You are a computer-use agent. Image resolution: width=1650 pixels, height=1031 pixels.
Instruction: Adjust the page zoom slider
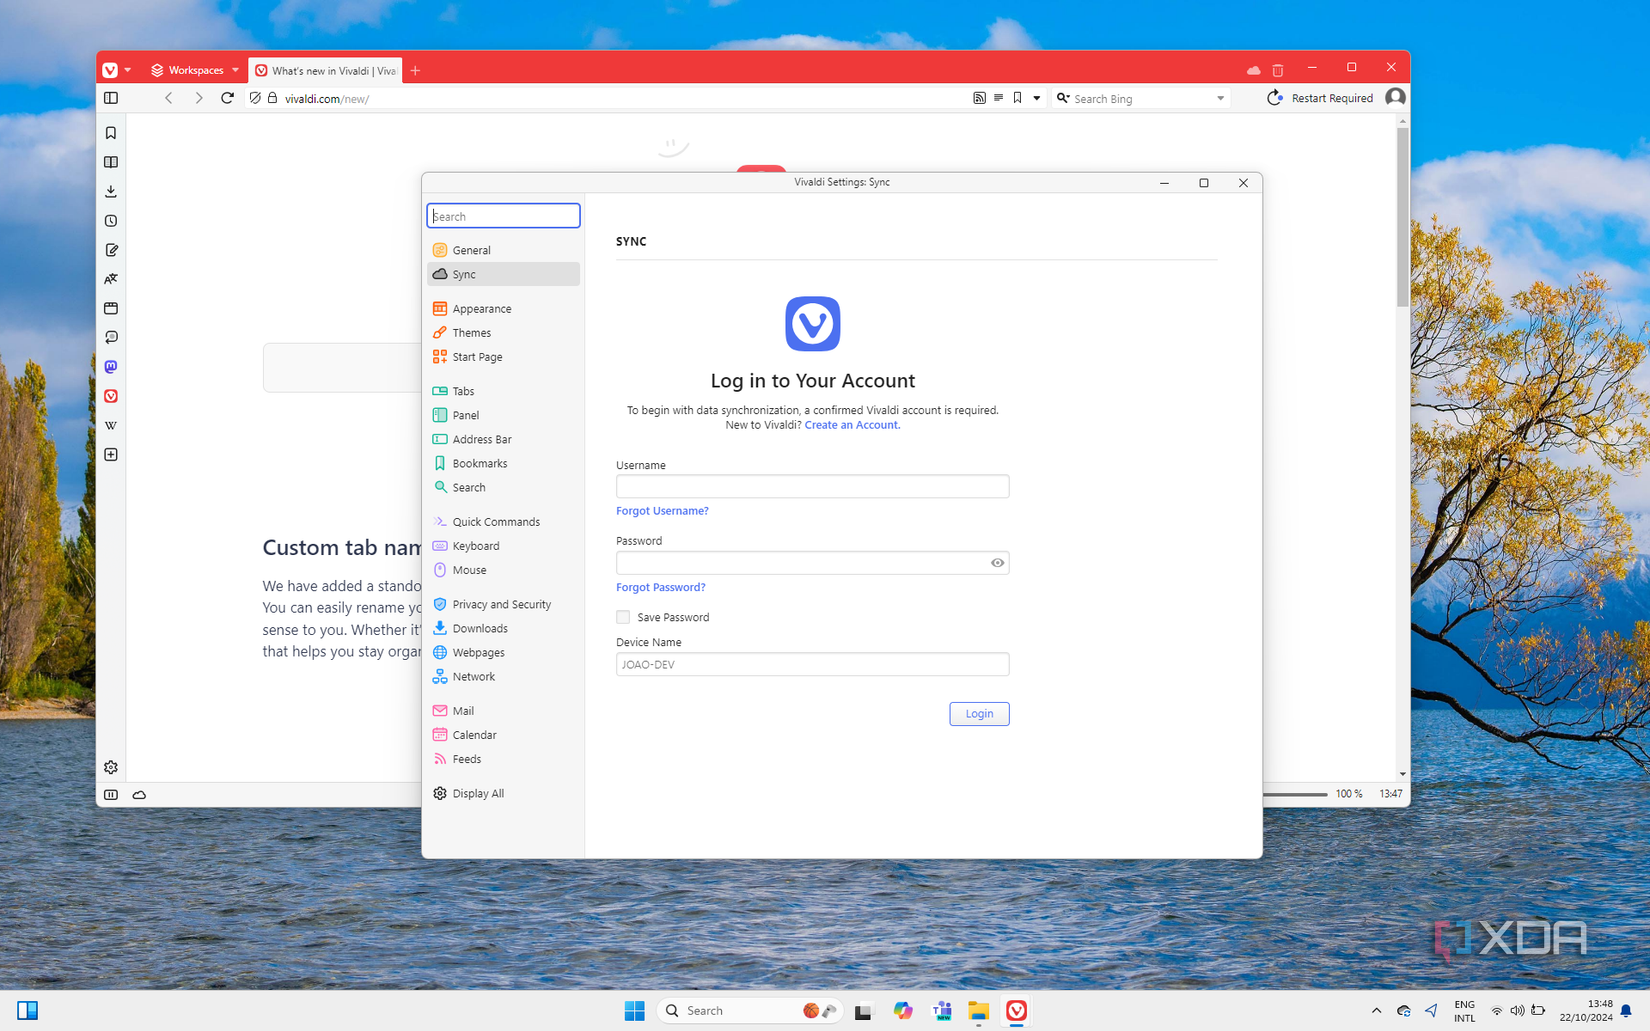point(1295,794)
